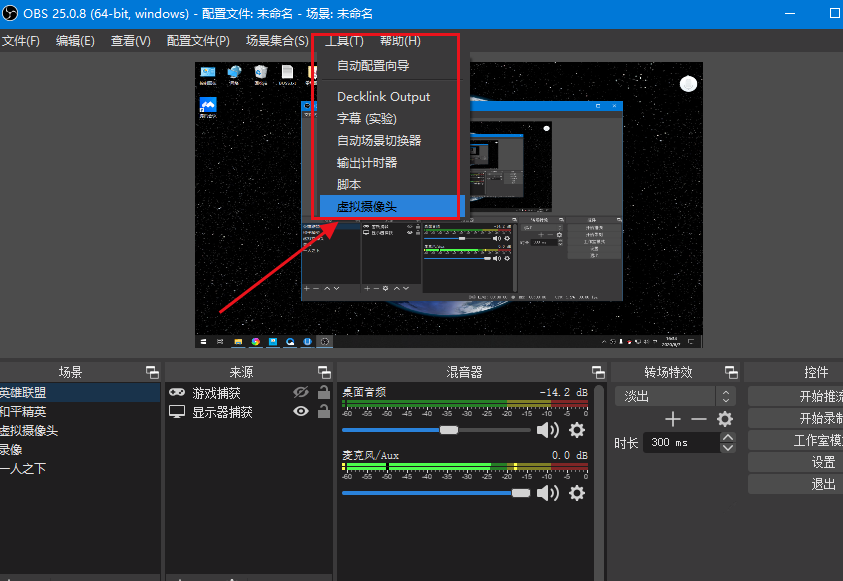Open 麦克风/Aux gear settings
This screenshot has width=843, height=581.
click(x=577, y=493)
